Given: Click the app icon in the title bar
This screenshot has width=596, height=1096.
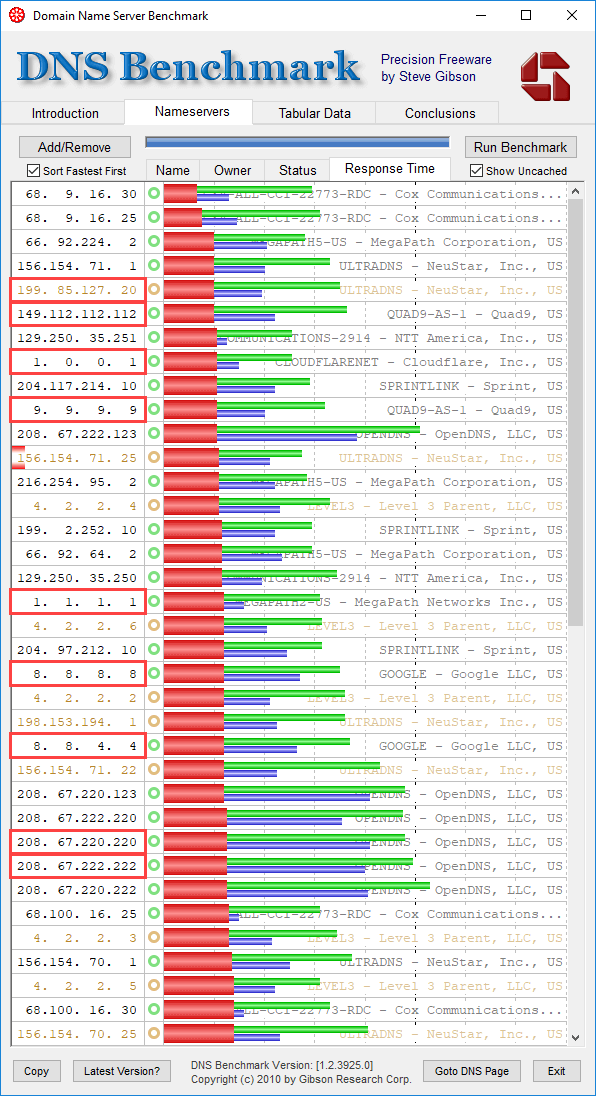Looking at the screenshot, I should [x=16, y=15].
